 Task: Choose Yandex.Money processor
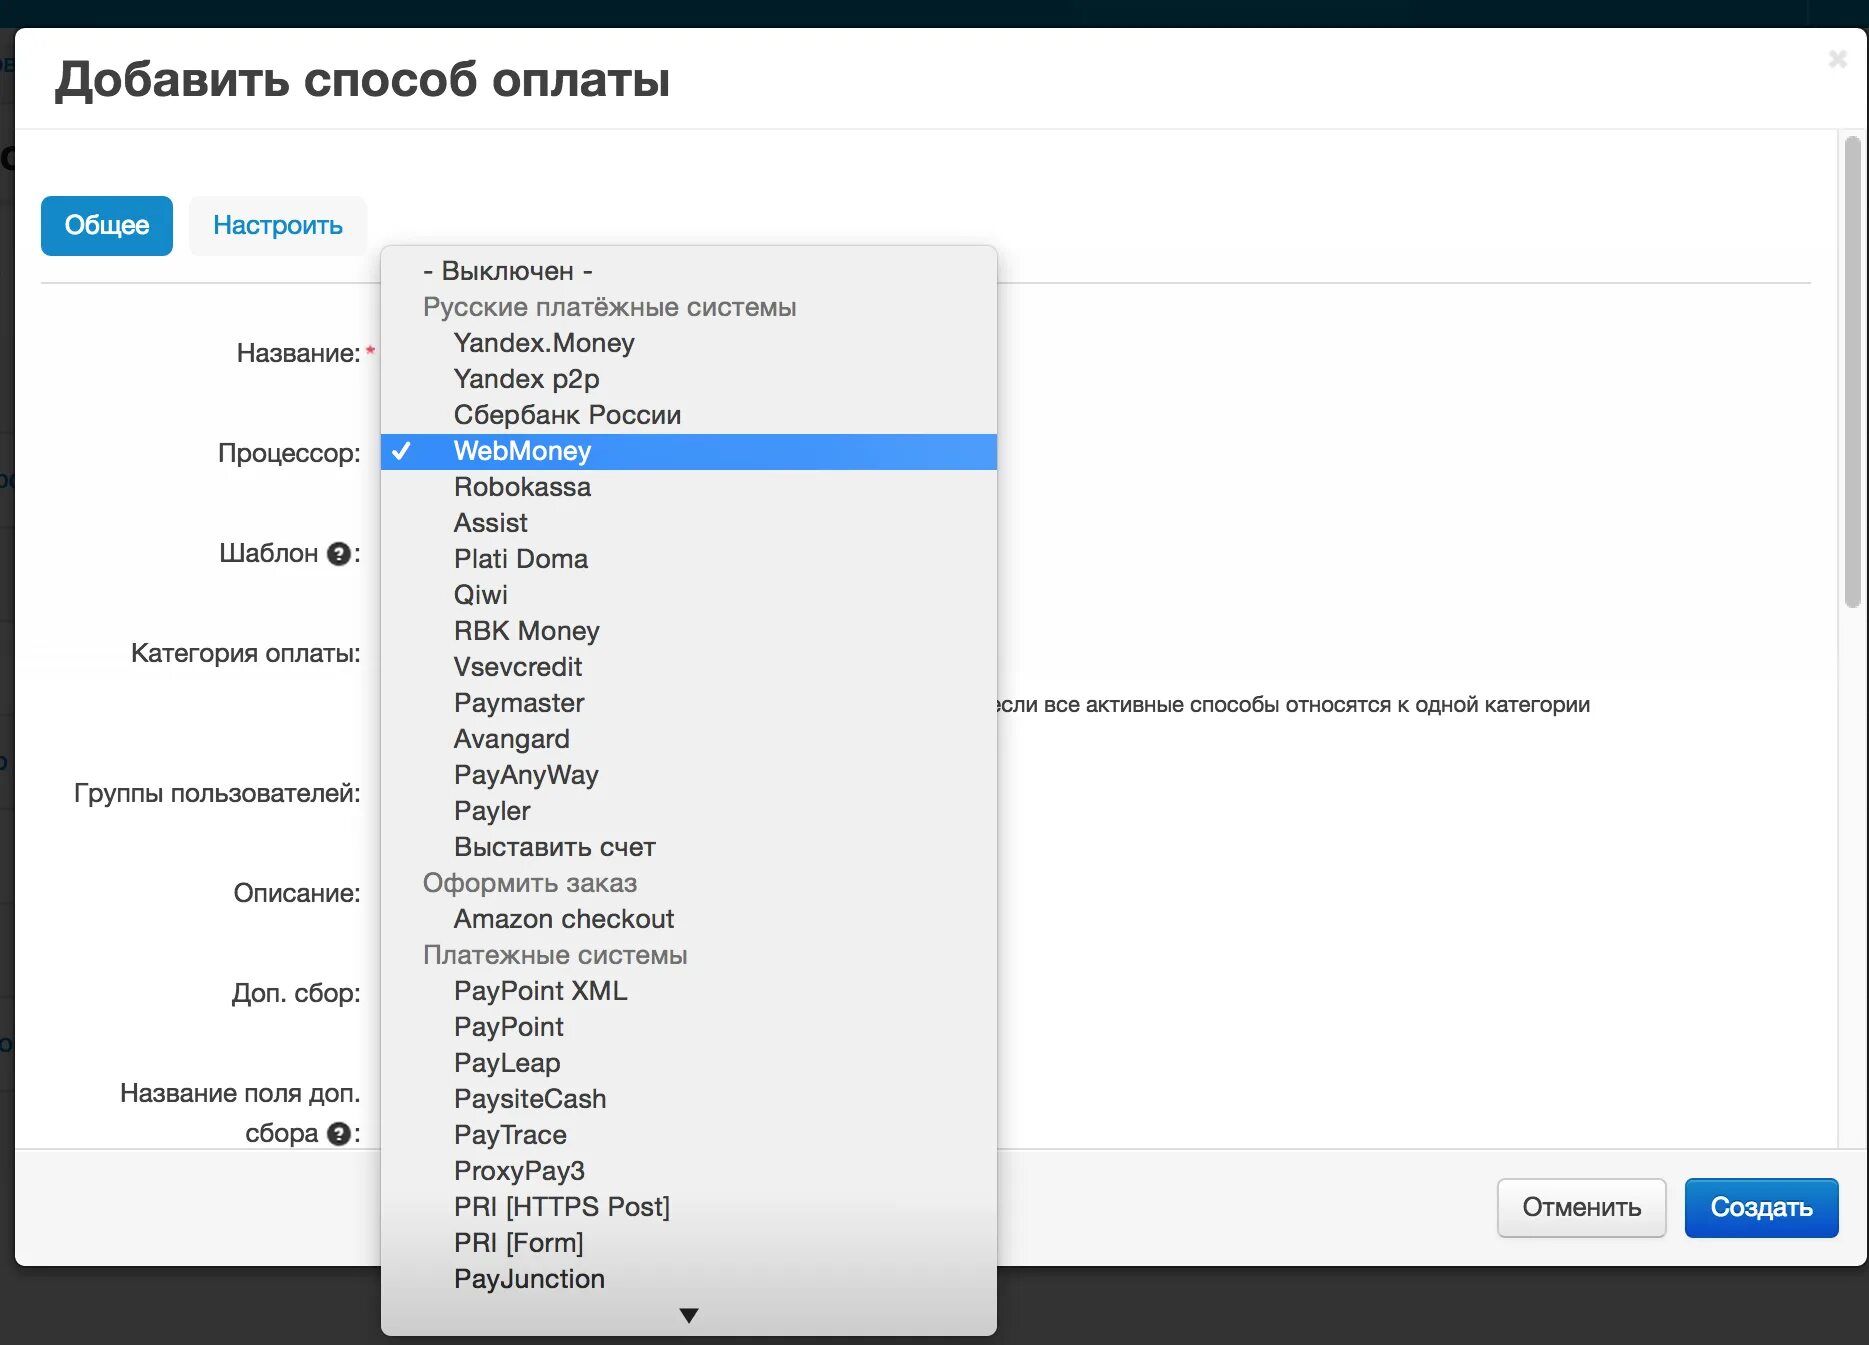[x=689, y=343]
